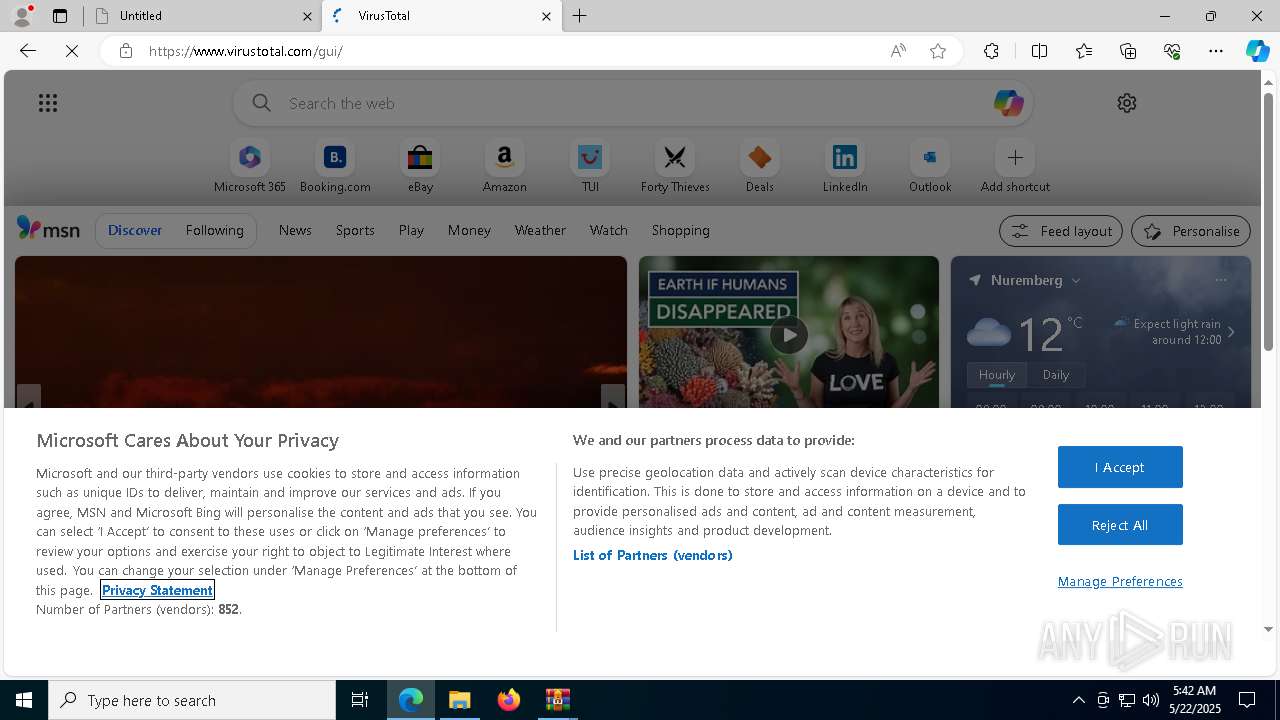Open a new browser tab

(x=580, y=16)
